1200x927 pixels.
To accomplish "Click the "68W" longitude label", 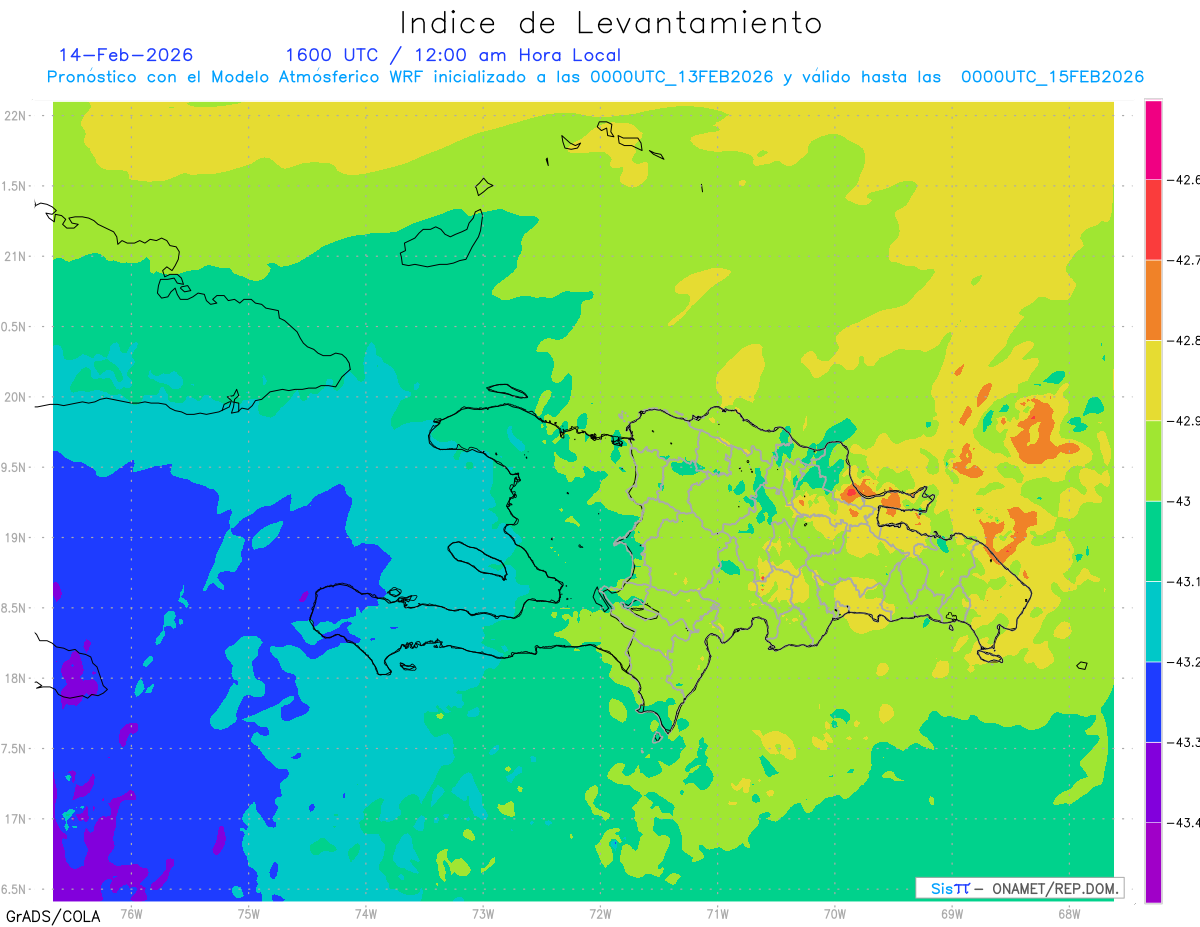I will (1068, 914).
